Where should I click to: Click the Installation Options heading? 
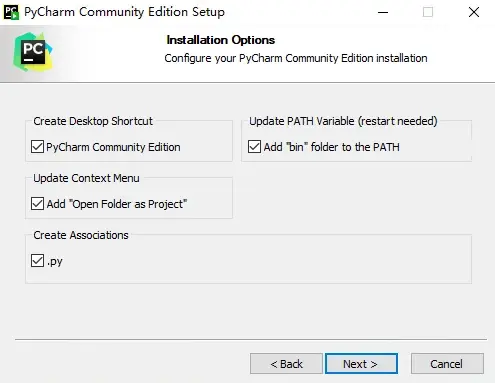pos(221,40)
